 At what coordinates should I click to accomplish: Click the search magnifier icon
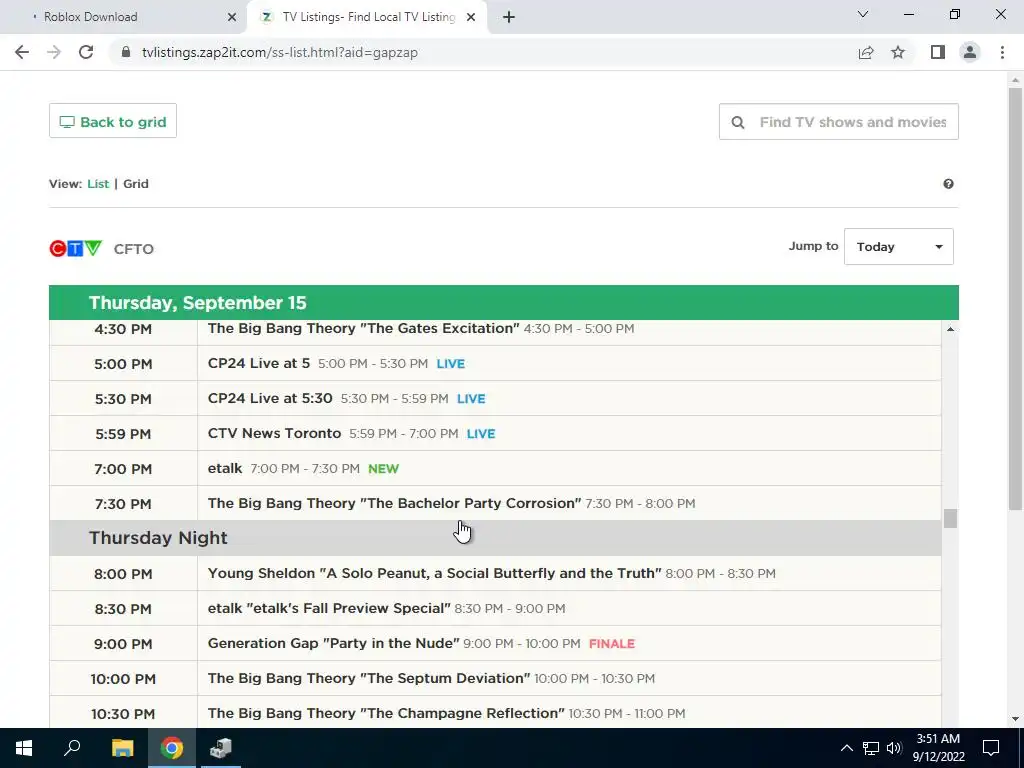737,122
